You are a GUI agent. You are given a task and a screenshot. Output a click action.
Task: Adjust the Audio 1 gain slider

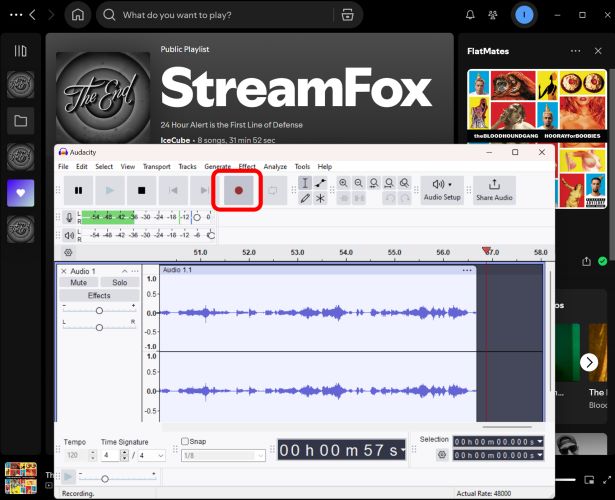pyautogui.click(x=99, y=311)
